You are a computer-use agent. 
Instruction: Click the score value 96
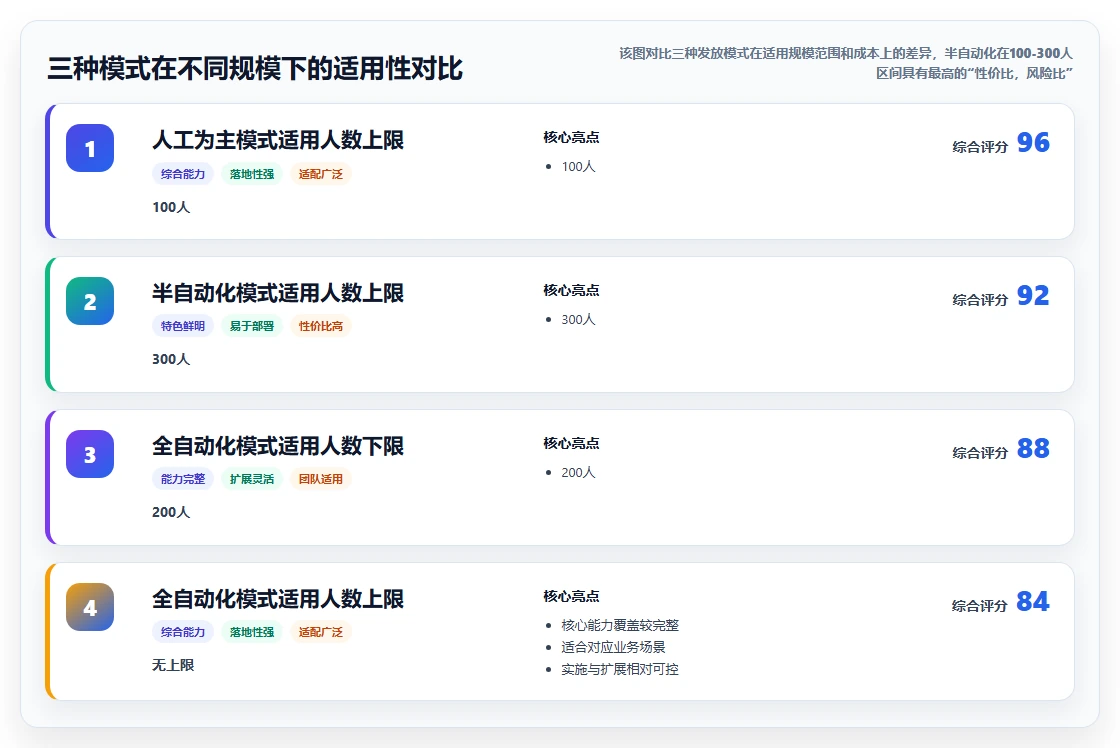(1033, 142)
